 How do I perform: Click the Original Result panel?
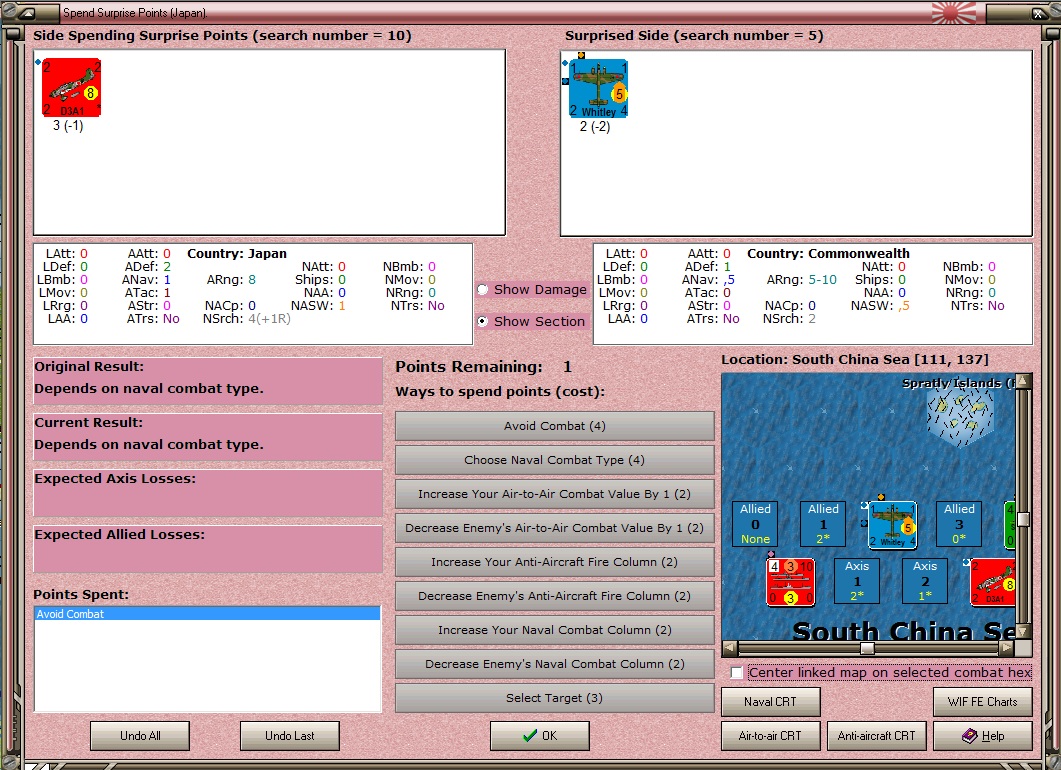pyautogui.click(x=208, y=382)
